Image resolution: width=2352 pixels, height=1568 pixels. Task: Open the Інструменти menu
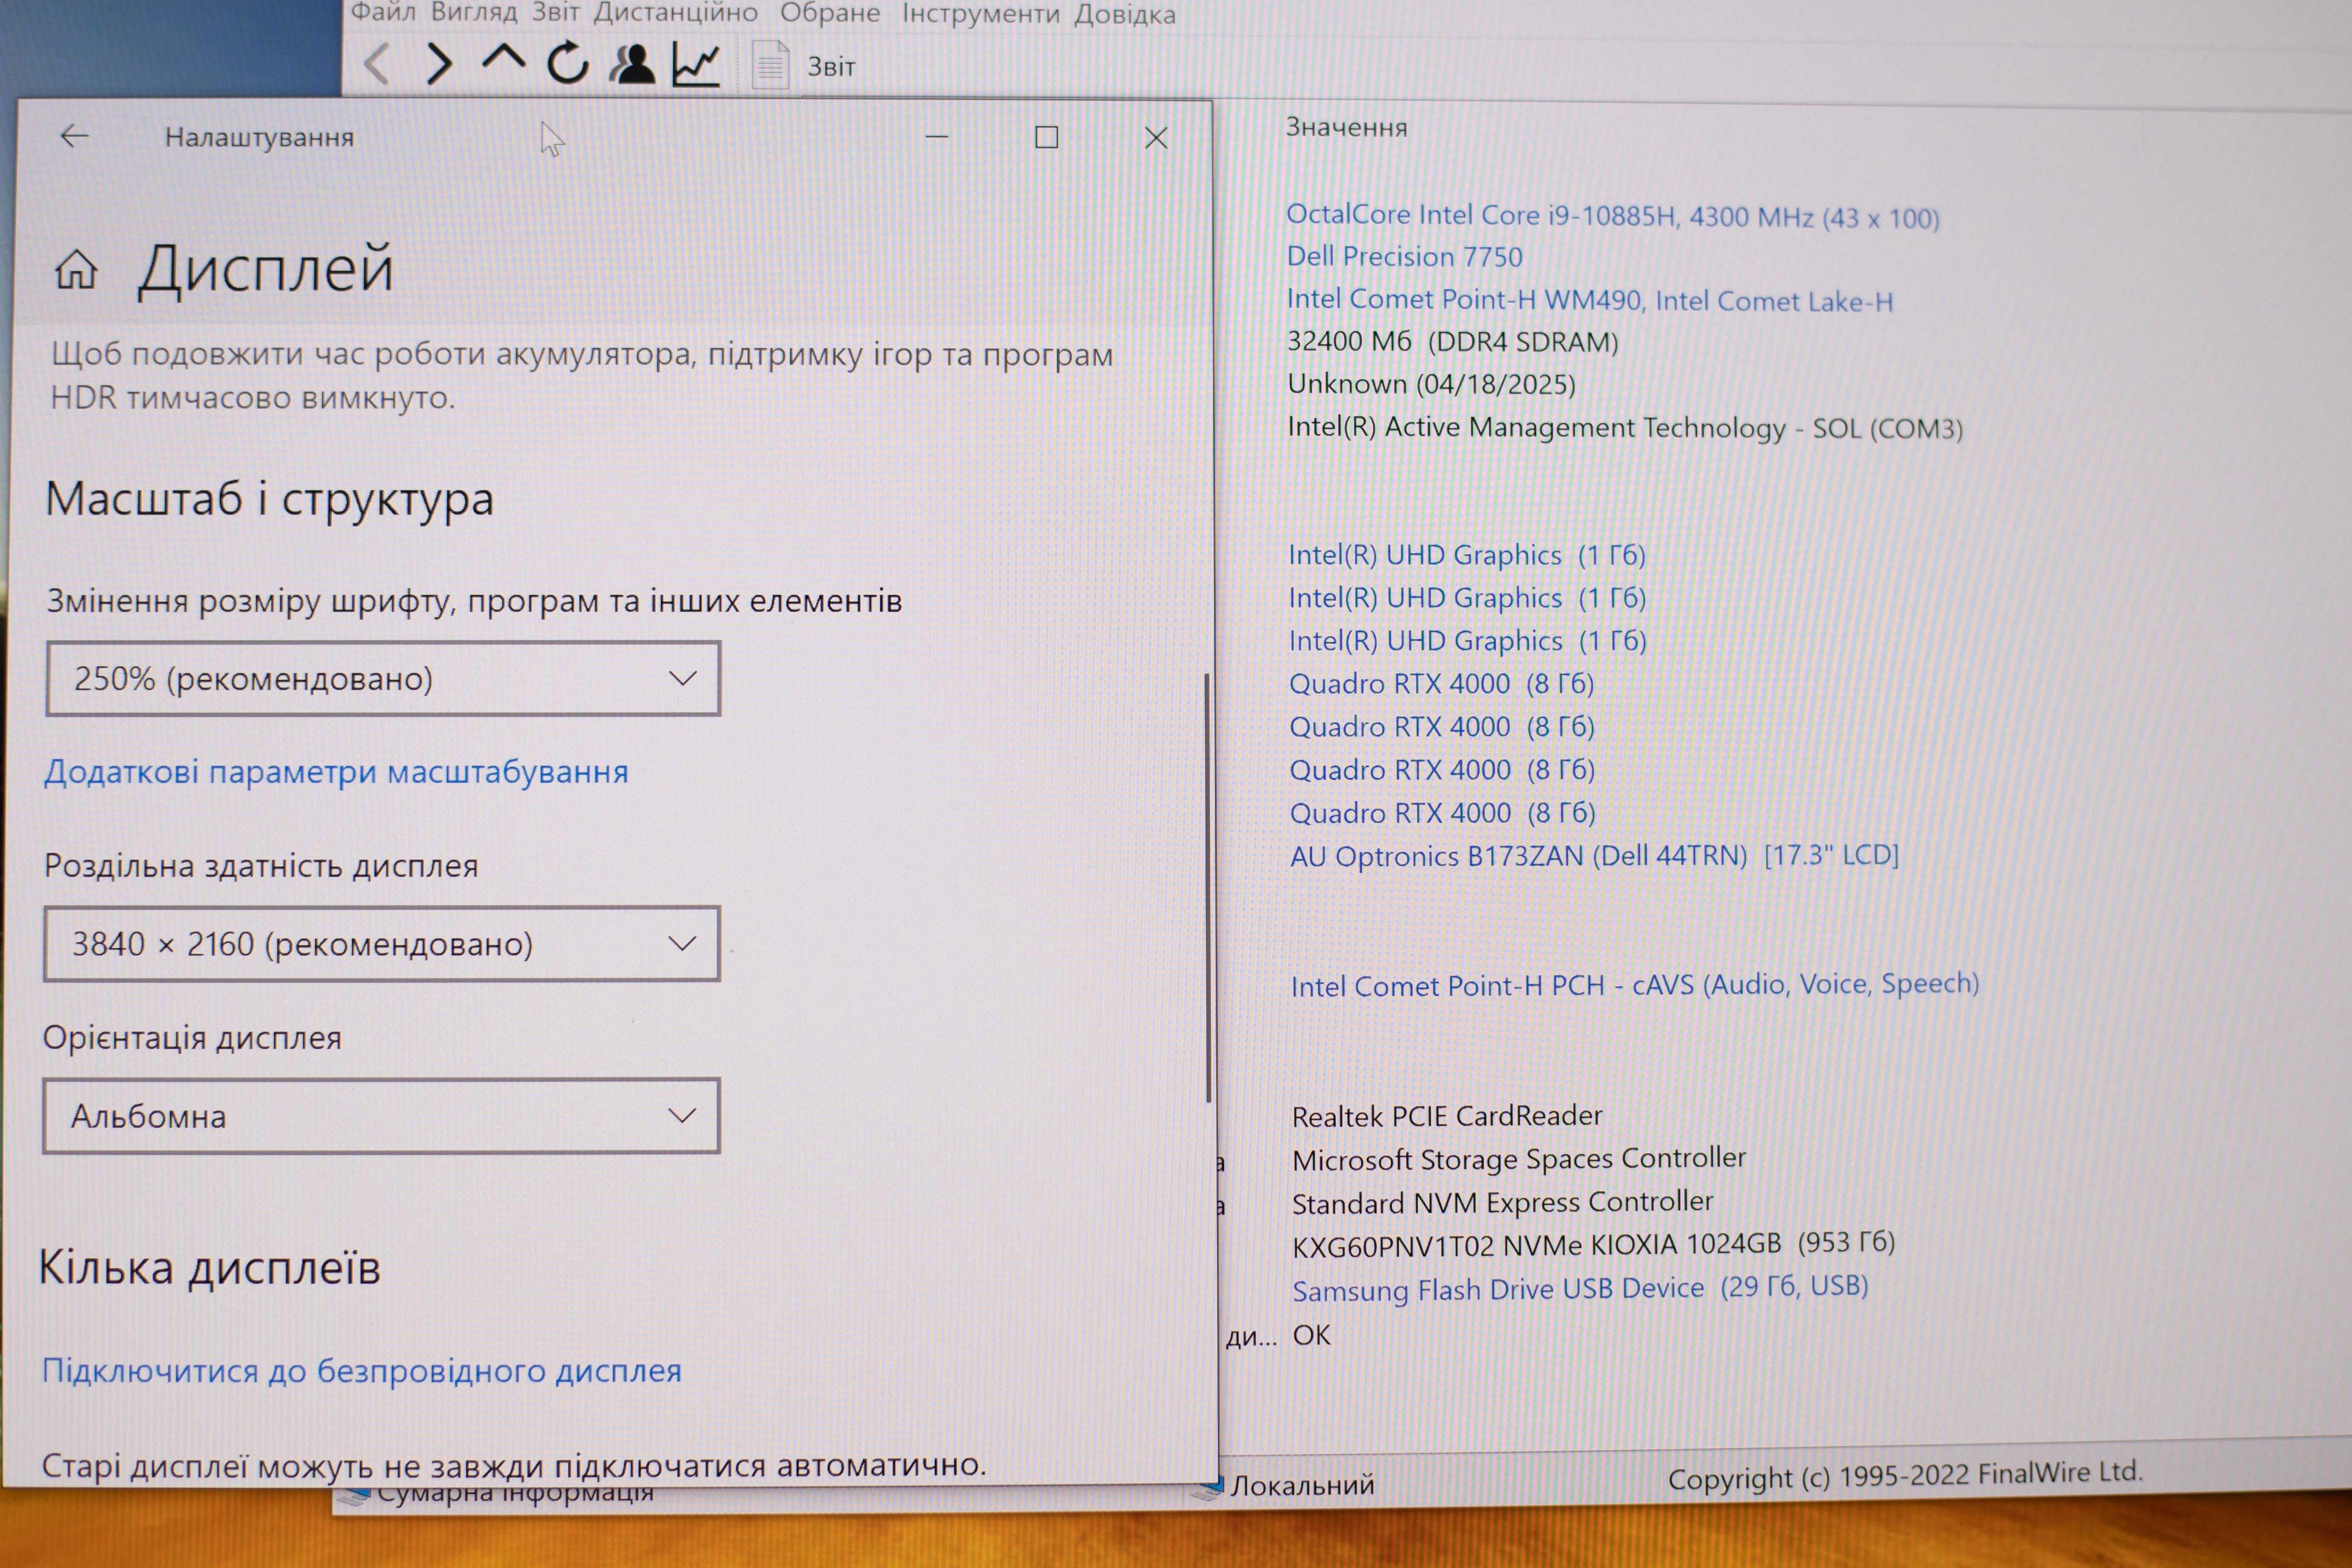(x=981, y=14)
